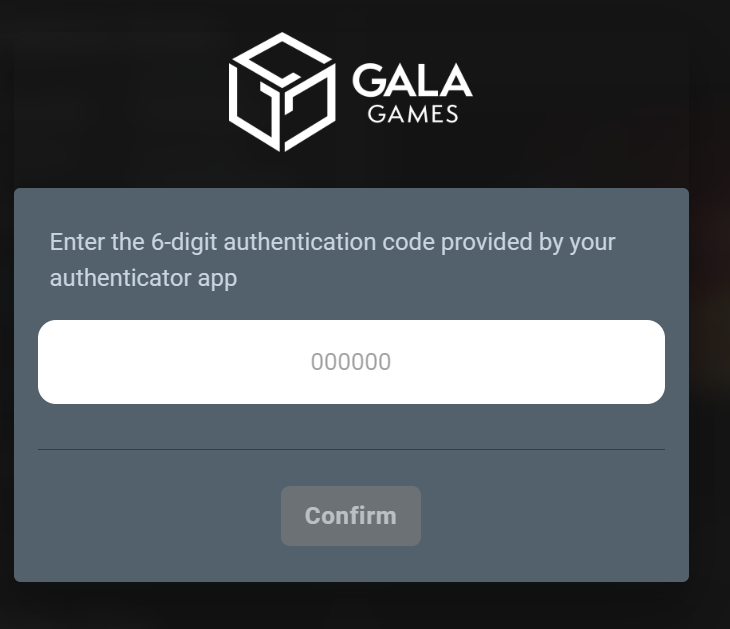Image resolution: width=730 pixels, height=629 pixels.
Task: Click the Confirm button
Action: click(351, 516)
